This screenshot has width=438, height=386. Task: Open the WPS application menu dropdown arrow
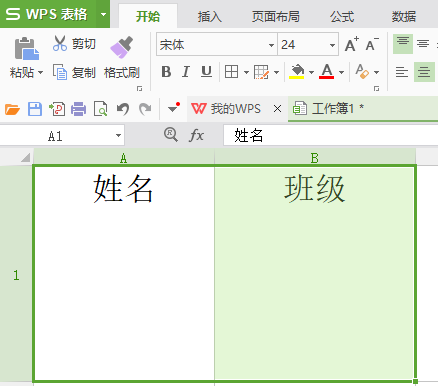coord(103,14)
